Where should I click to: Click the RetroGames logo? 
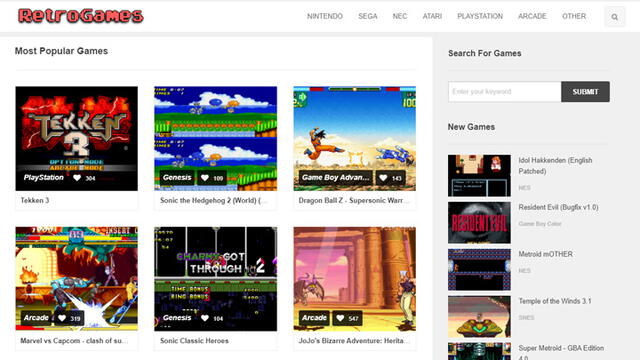81,16
